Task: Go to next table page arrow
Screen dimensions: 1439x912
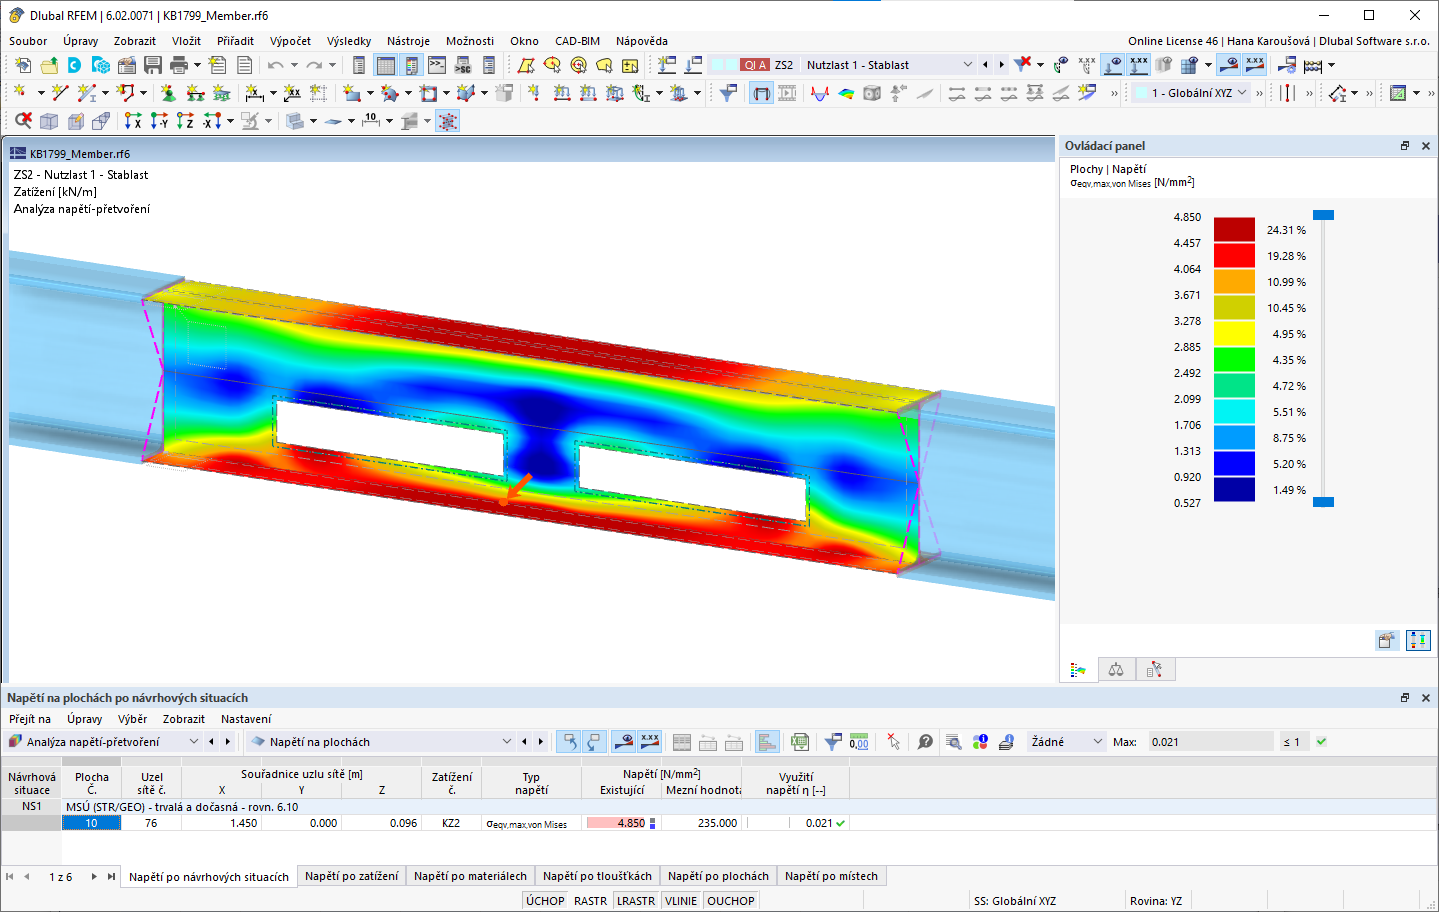Action: [94, 877]
